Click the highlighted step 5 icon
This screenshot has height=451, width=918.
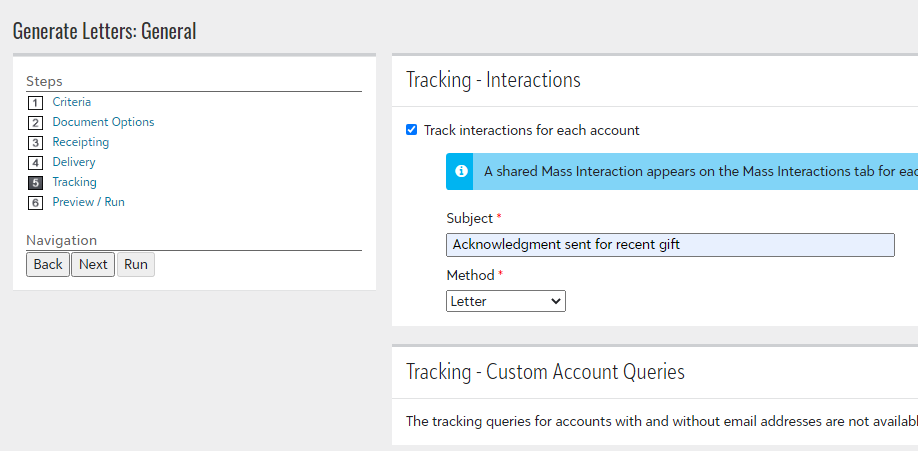click(35, 183)
